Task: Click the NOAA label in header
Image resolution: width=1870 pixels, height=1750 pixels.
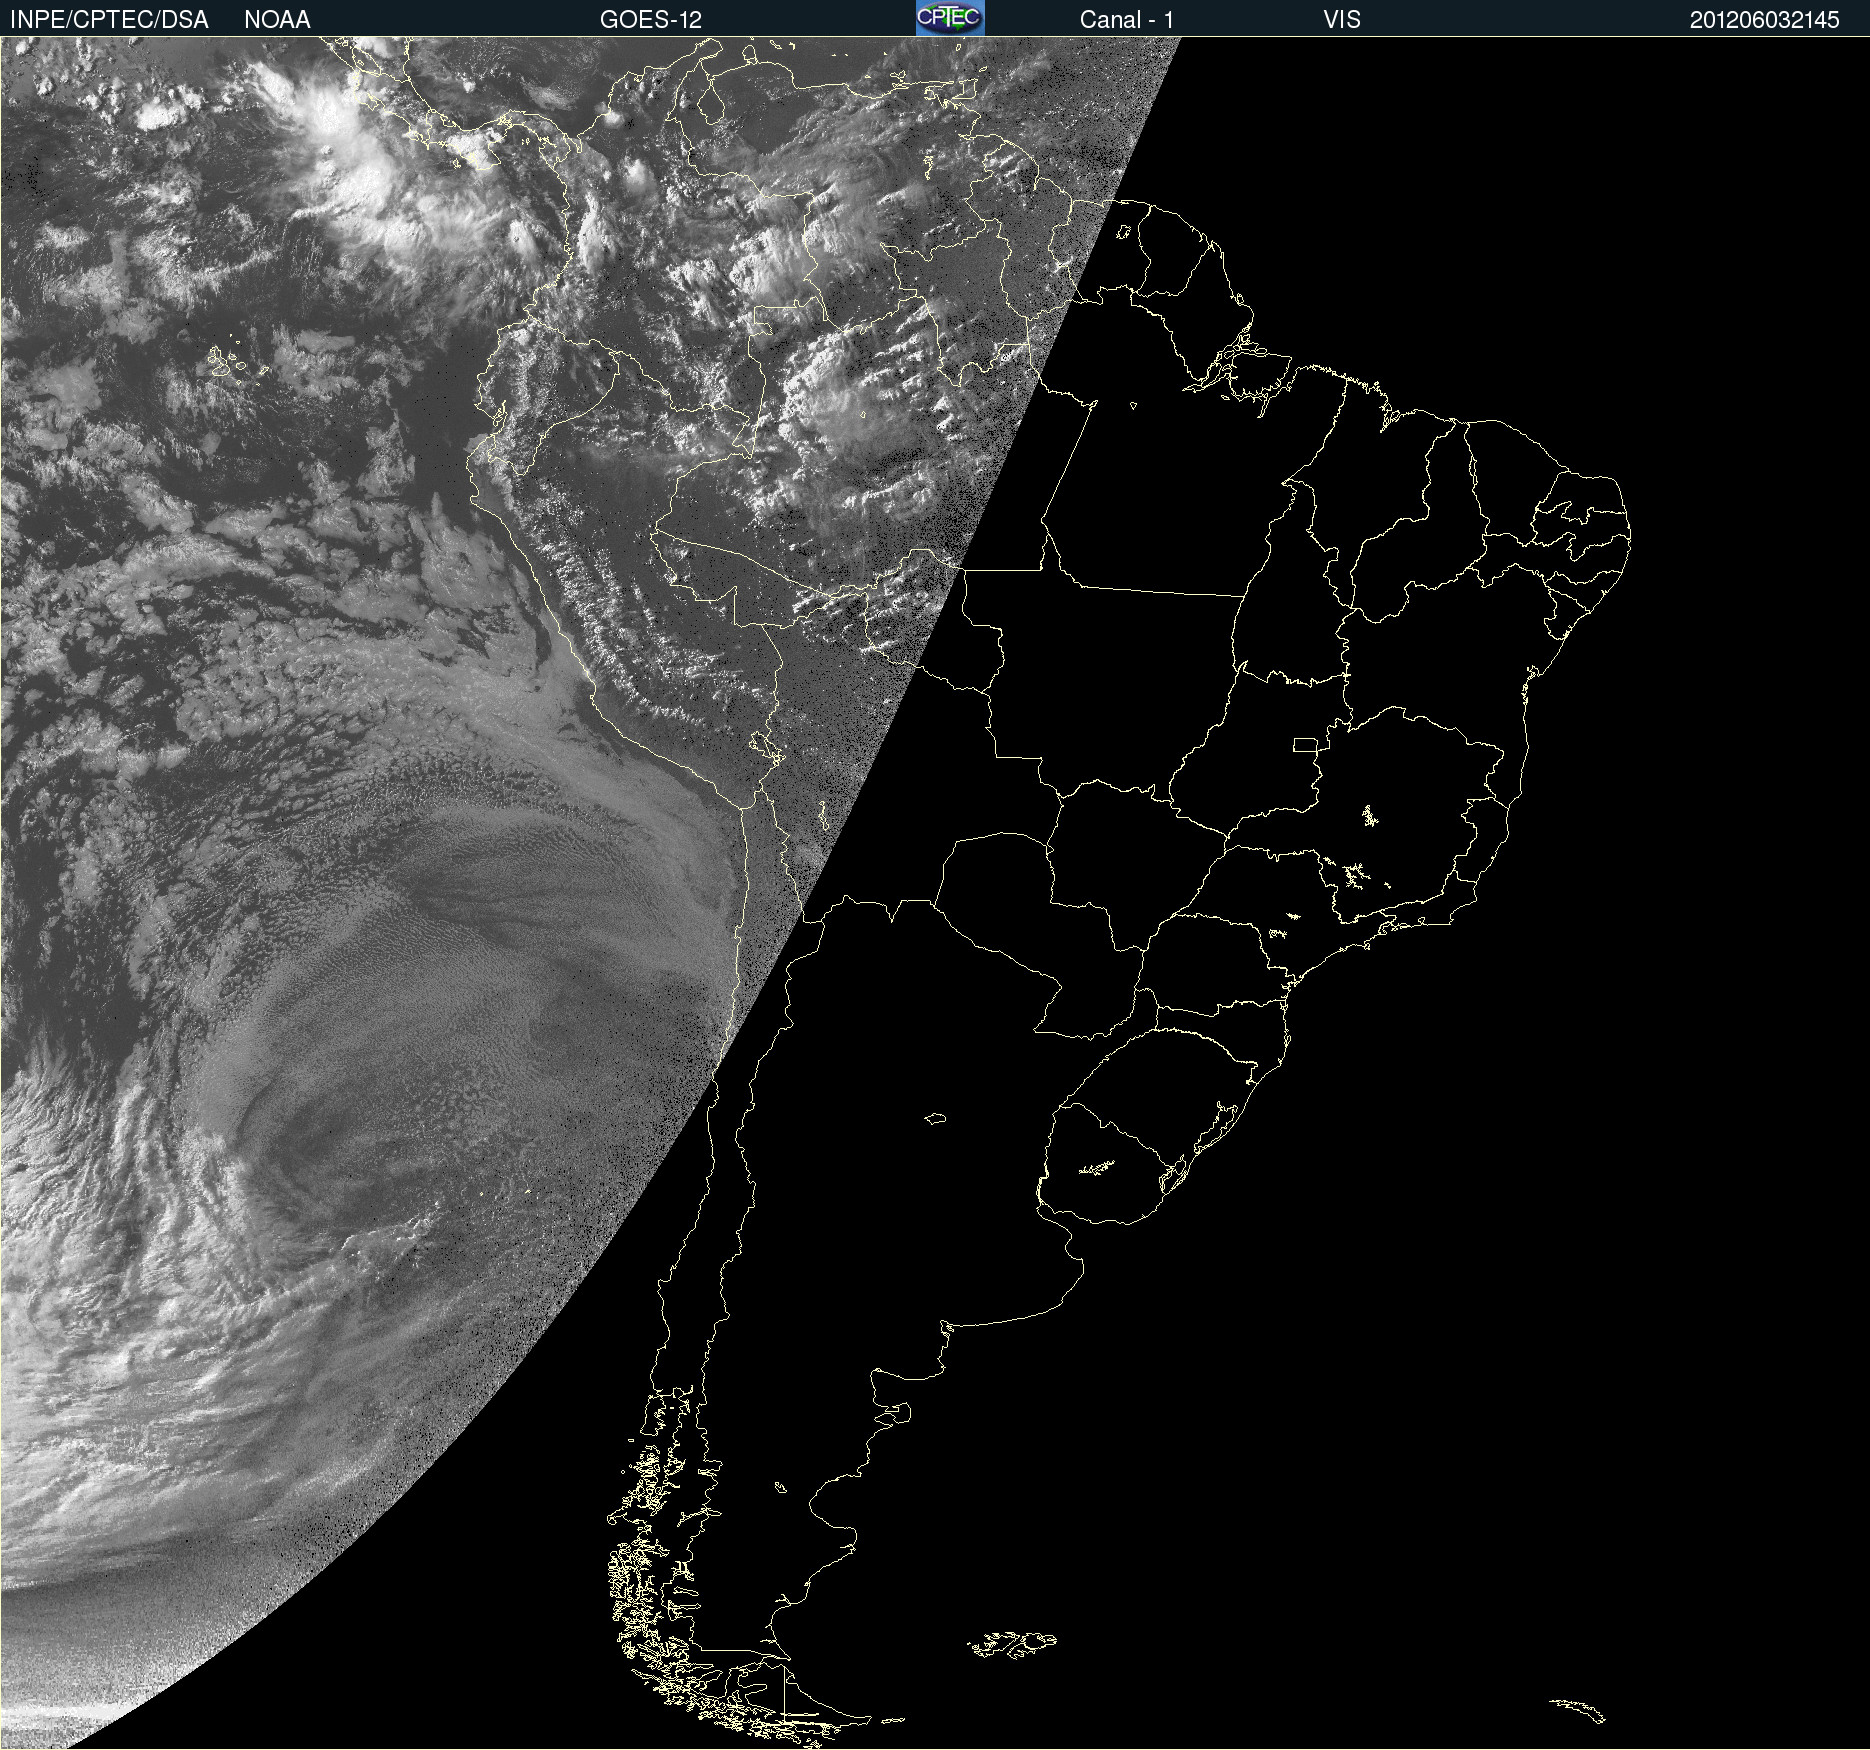Action: pos(277,20)
